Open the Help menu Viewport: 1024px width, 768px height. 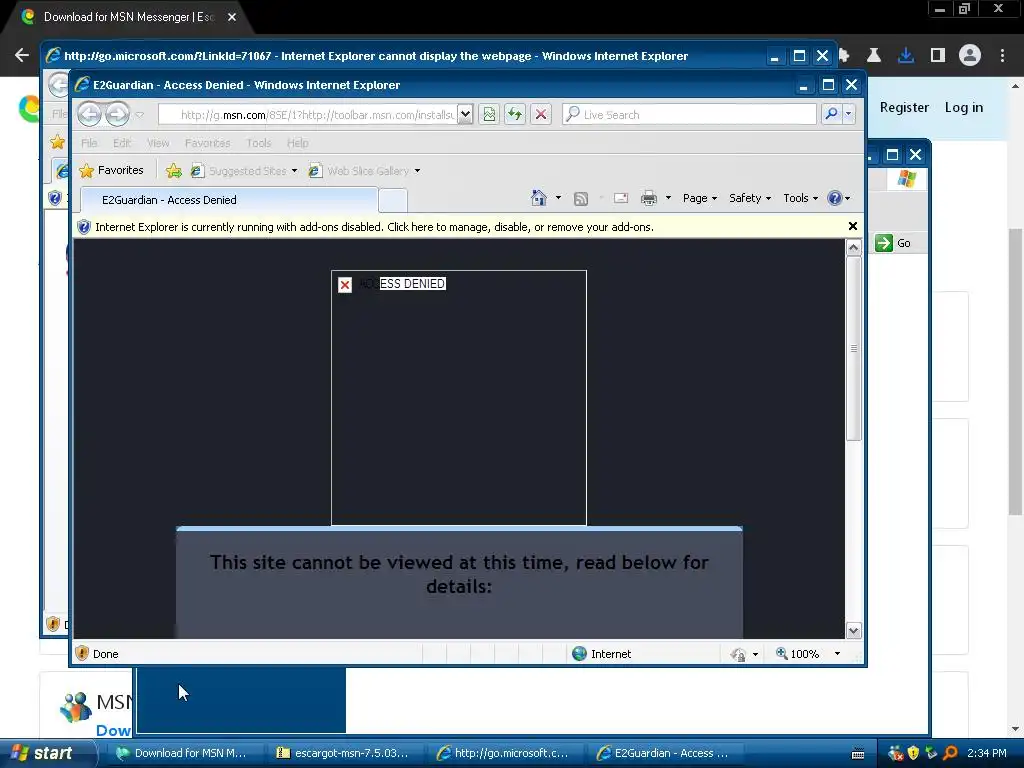click(x=298, y=143)
